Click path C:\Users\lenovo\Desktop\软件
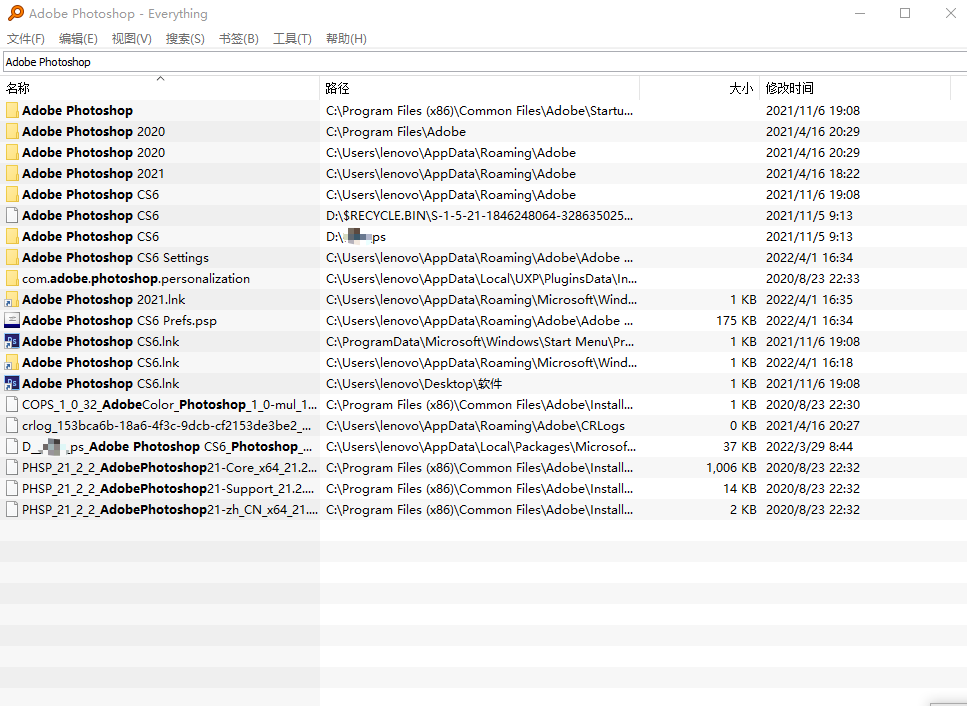Screen dimensions: 967x706 coord(414,384)
